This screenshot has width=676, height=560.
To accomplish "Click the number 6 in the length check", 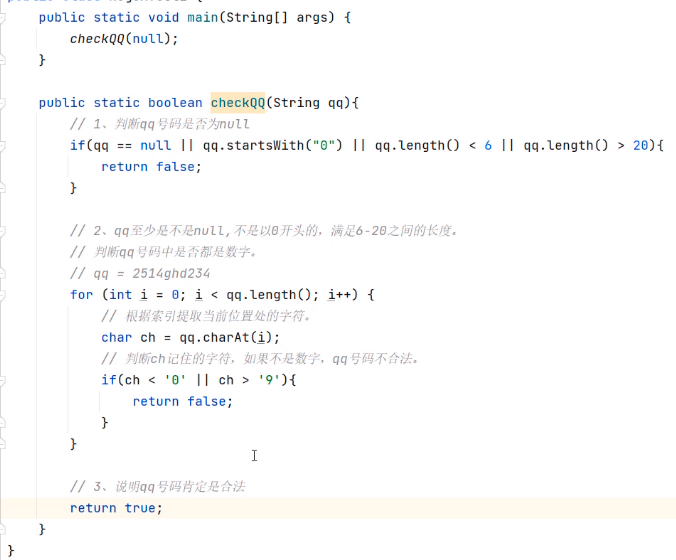I will (x=488, y=146).
